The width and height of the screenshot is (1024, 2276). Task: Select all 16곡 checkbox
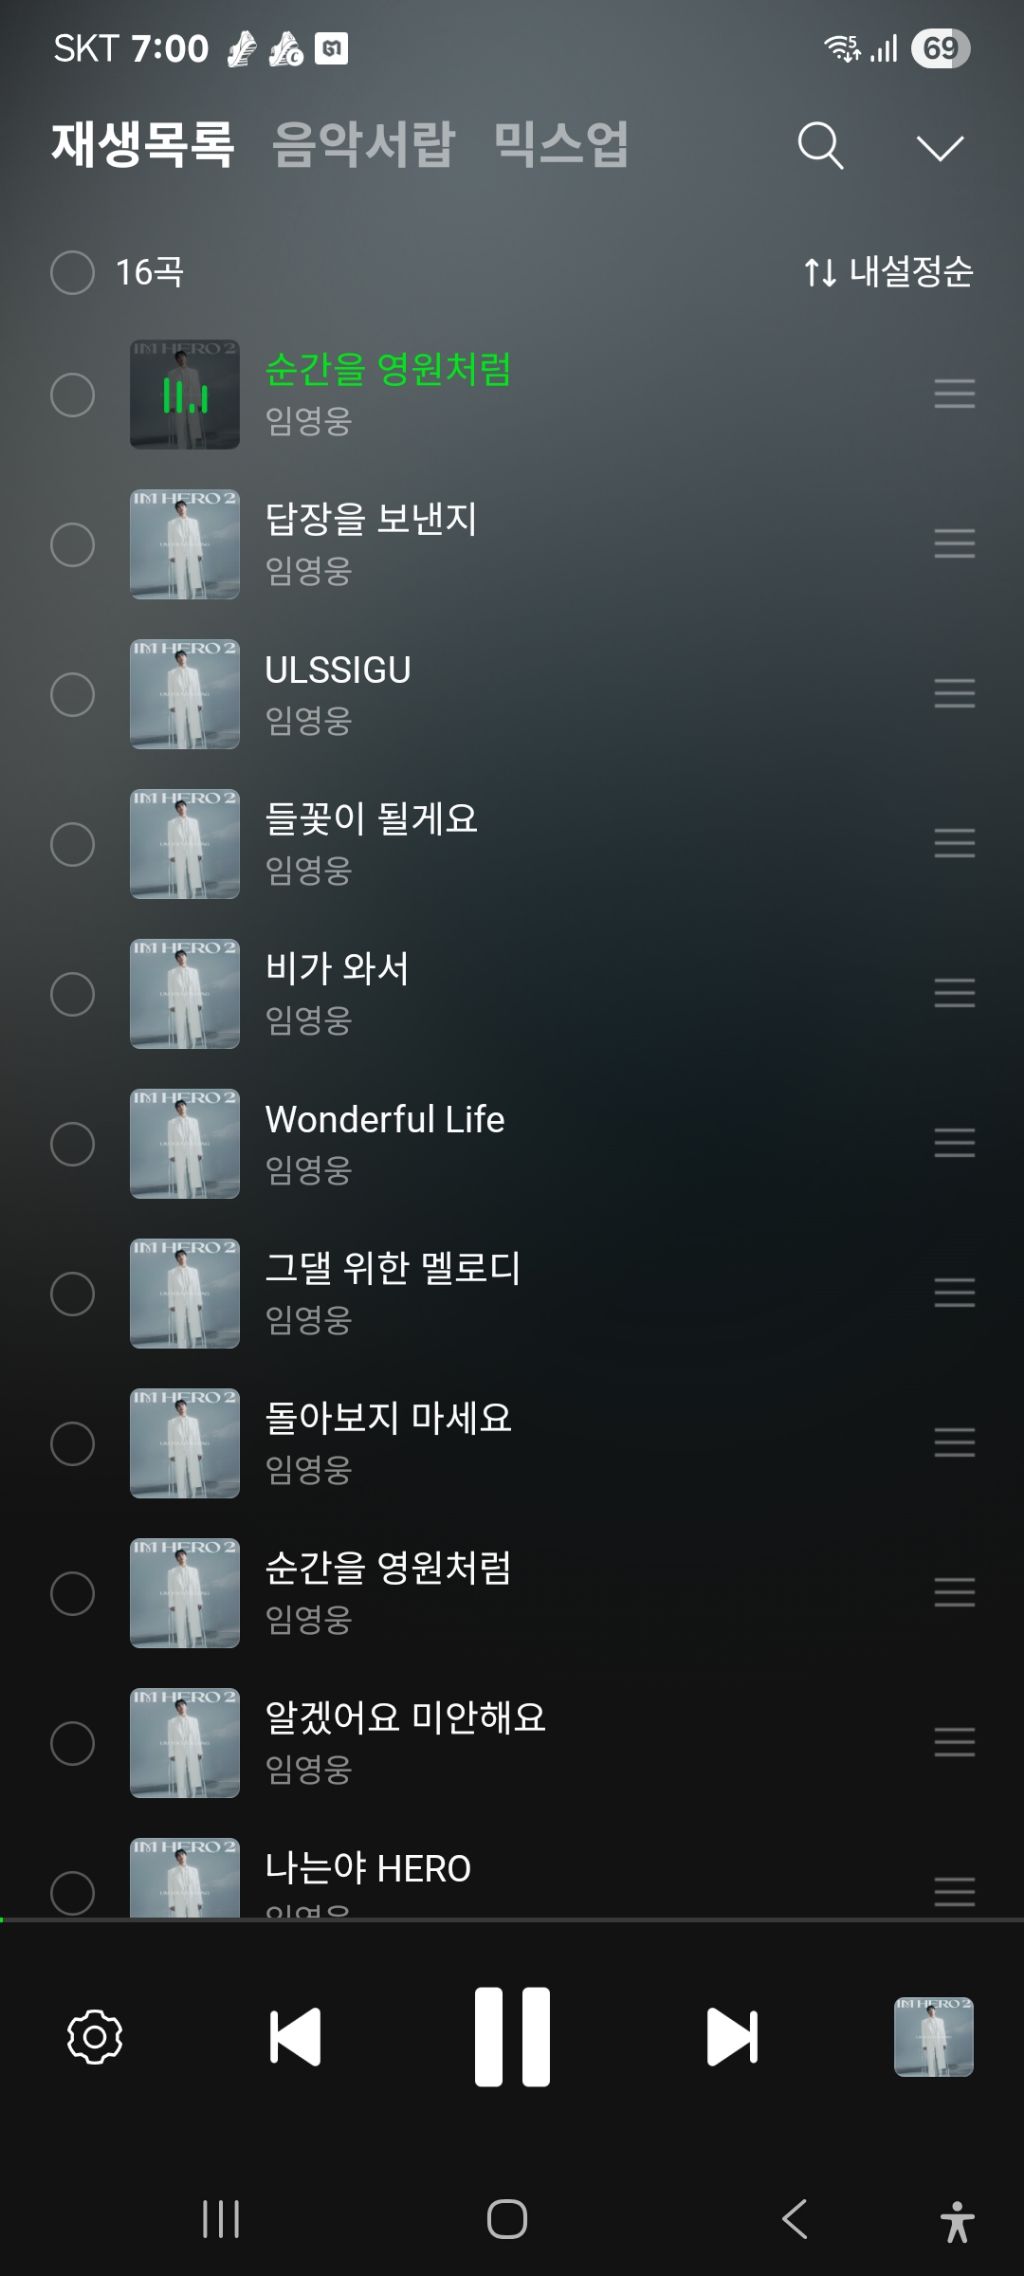coord(72,272)
